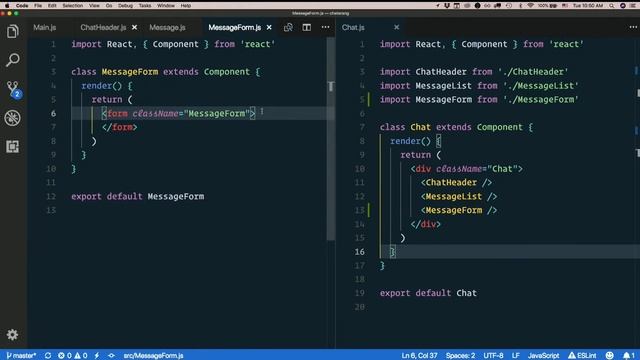Click the MessageForm.js editor scrollbar
Viewport: 640px width, 360px height.
click(x=331, y=139)
